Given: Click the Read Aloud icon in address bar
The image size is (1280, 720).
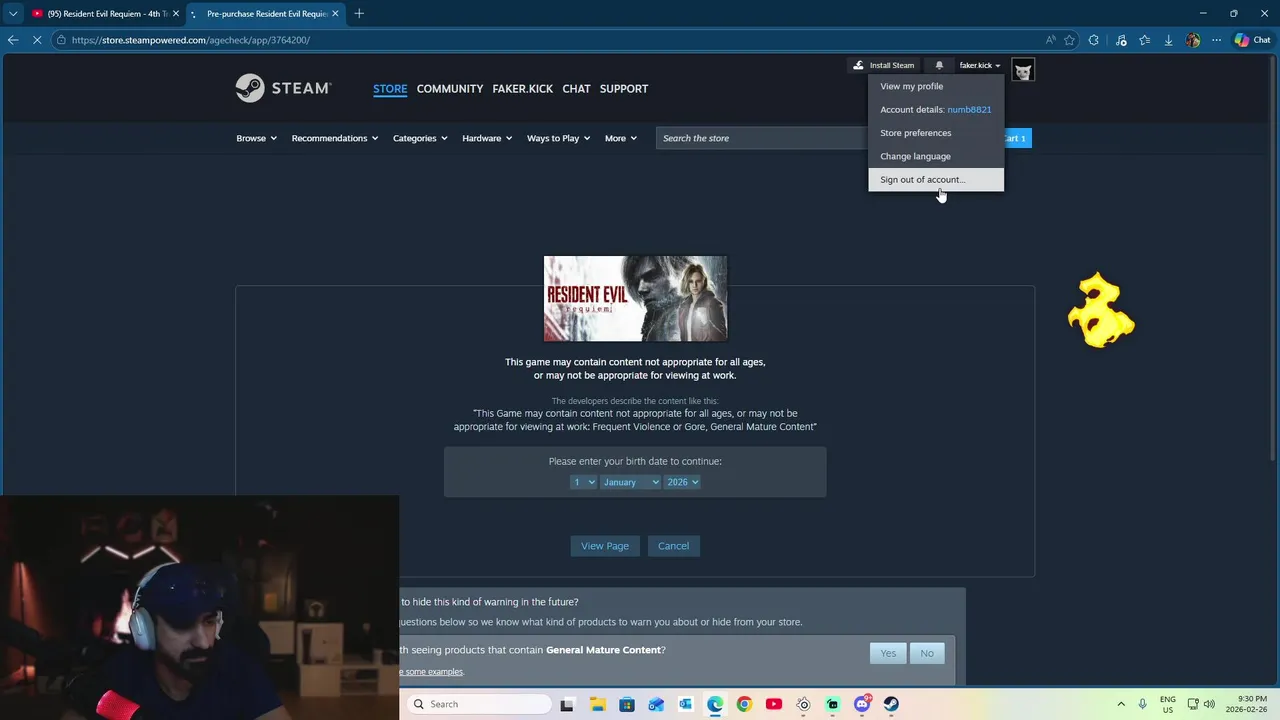Looking at the screenshot, I should pos(1050,40).
